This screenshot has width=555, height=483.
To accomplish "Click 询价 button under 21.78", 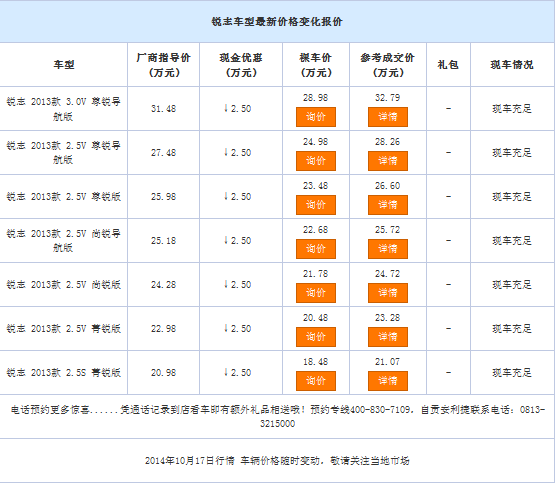I will (x=316, y=293).
